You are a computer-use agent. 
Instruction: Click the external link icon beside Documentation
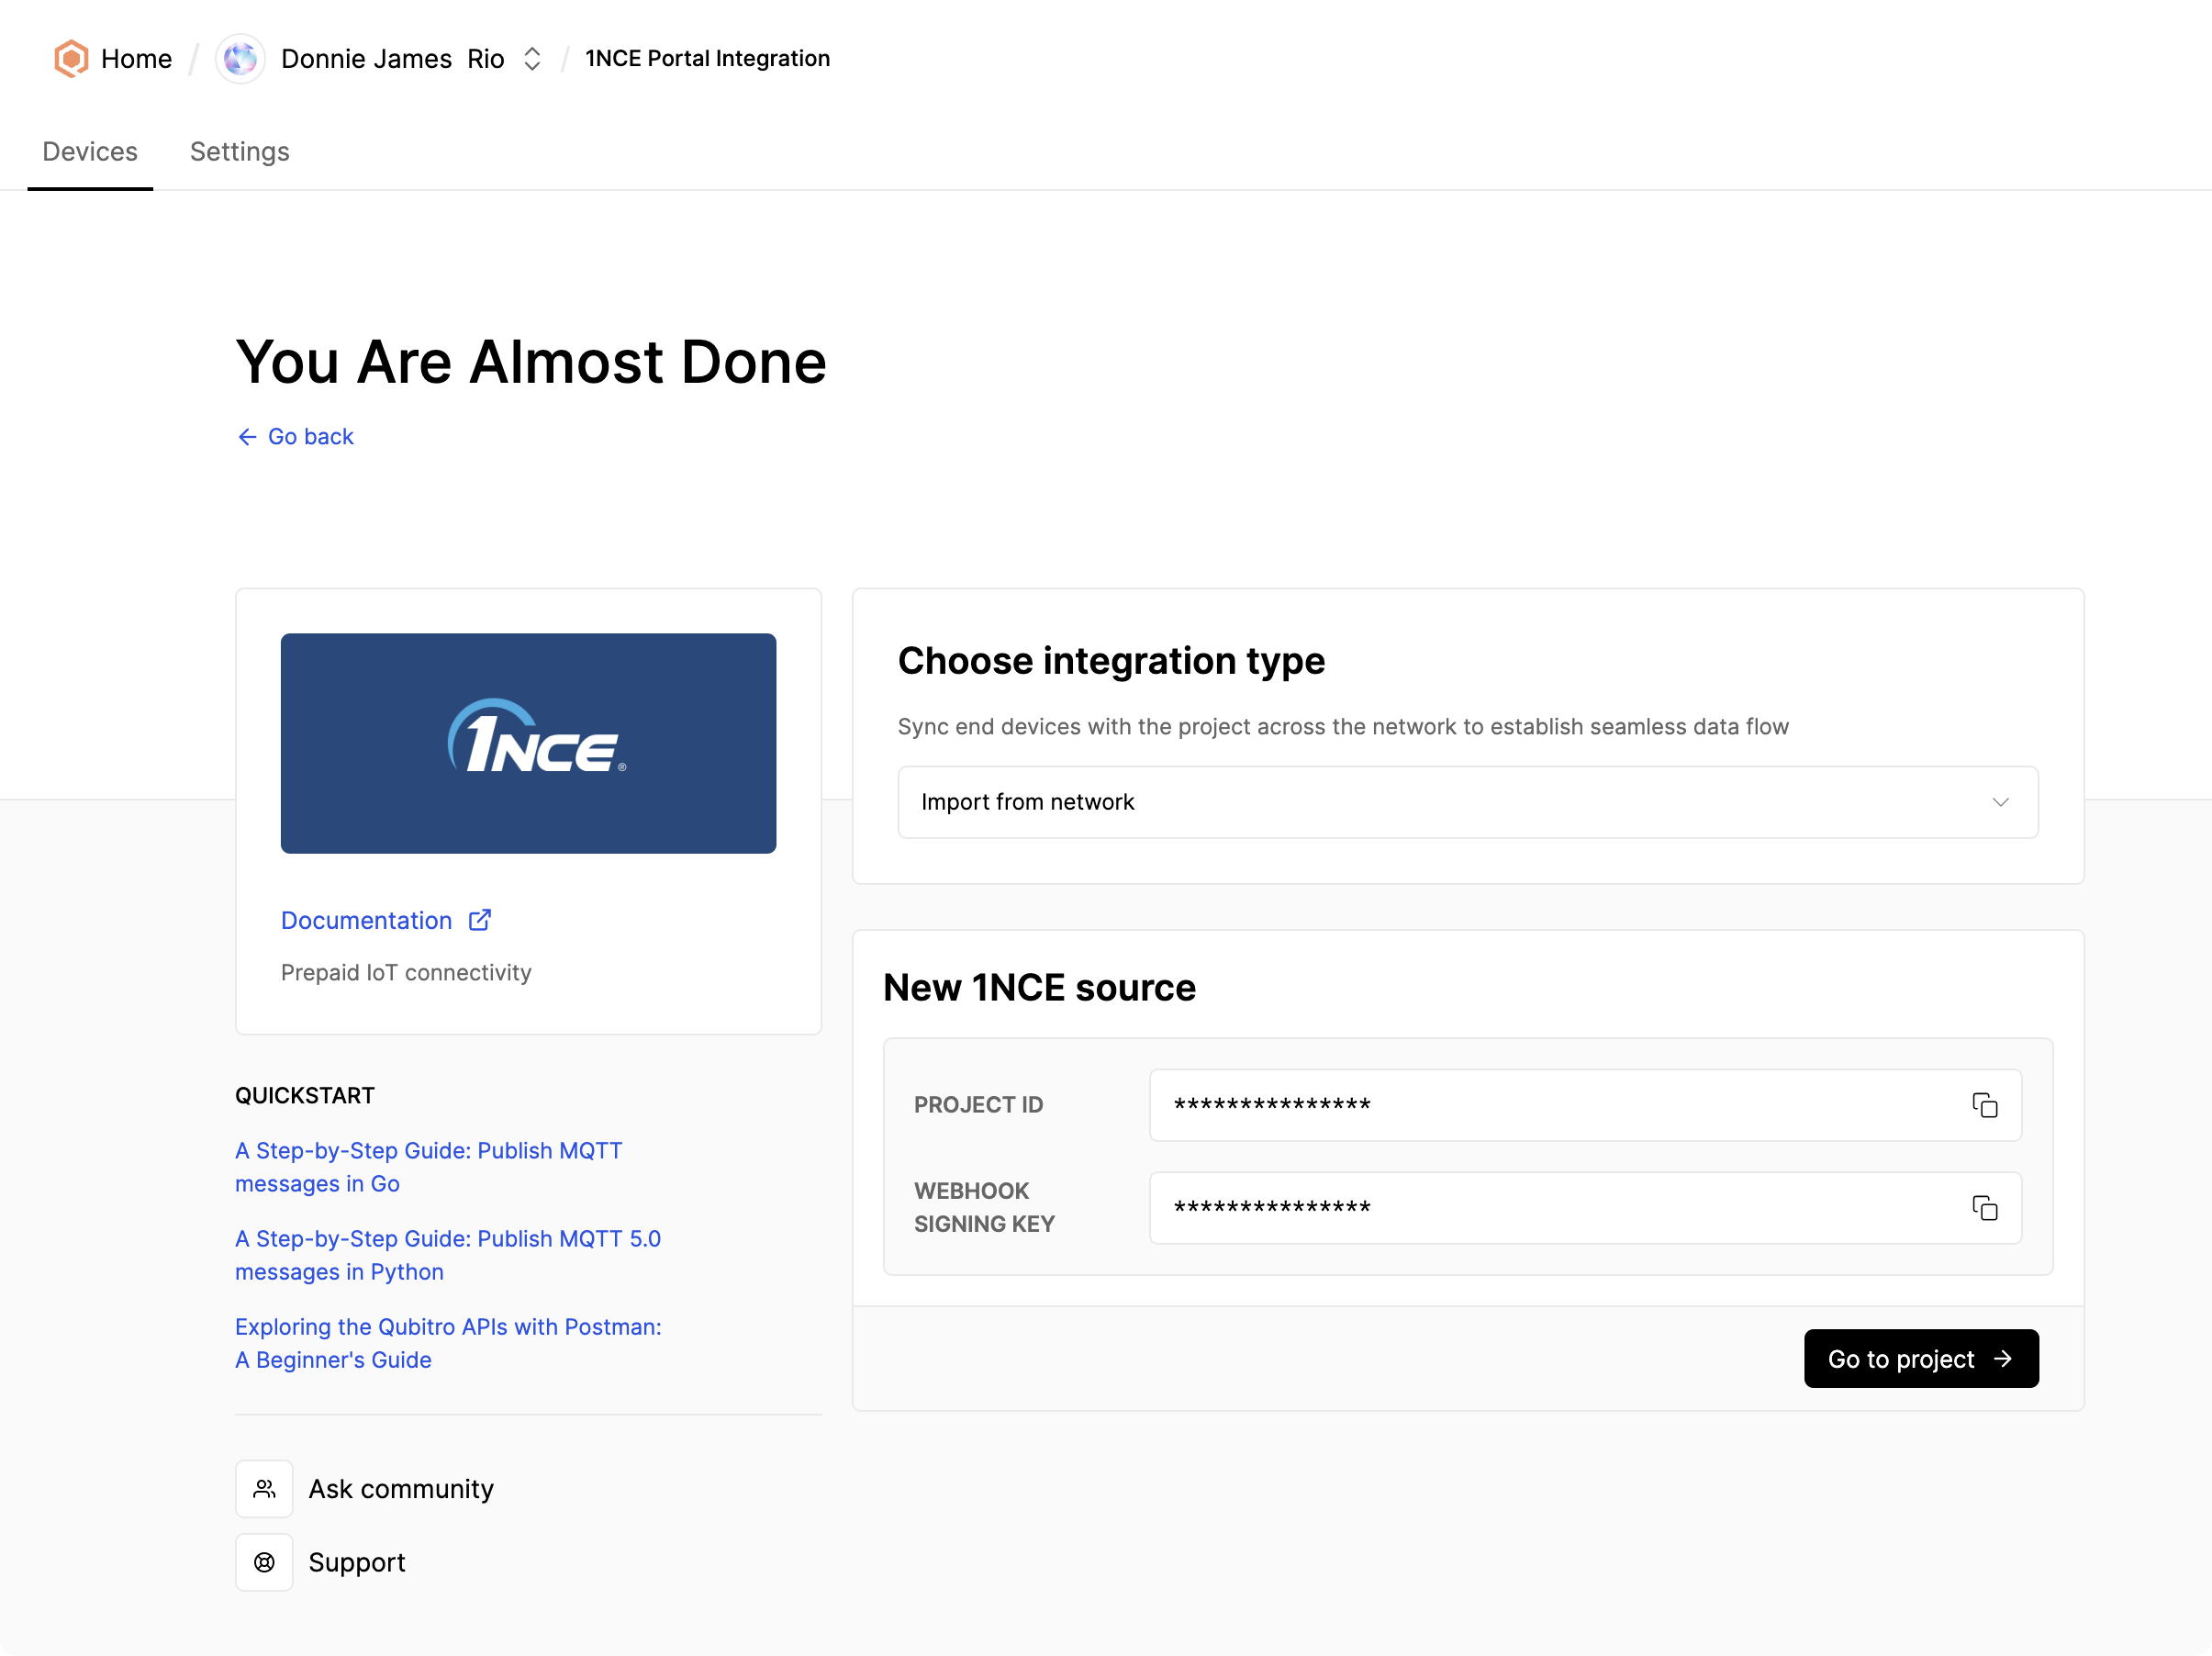[x=480, y=920]
